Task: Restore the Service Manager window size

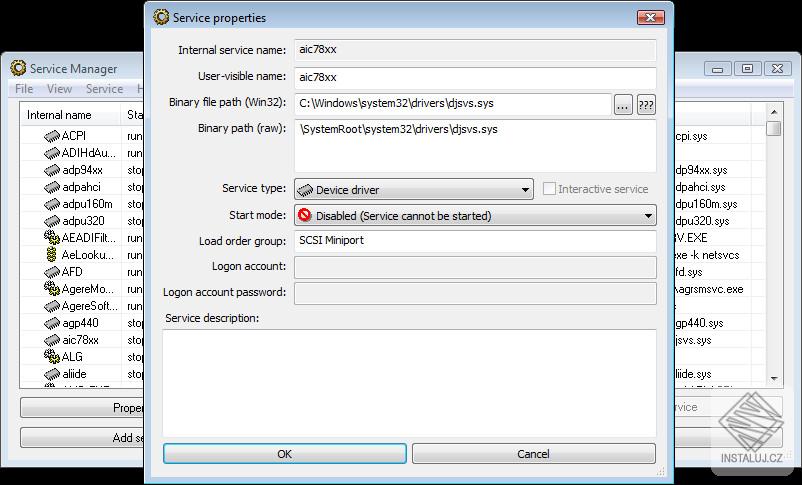Action: (x=748, y=69)
